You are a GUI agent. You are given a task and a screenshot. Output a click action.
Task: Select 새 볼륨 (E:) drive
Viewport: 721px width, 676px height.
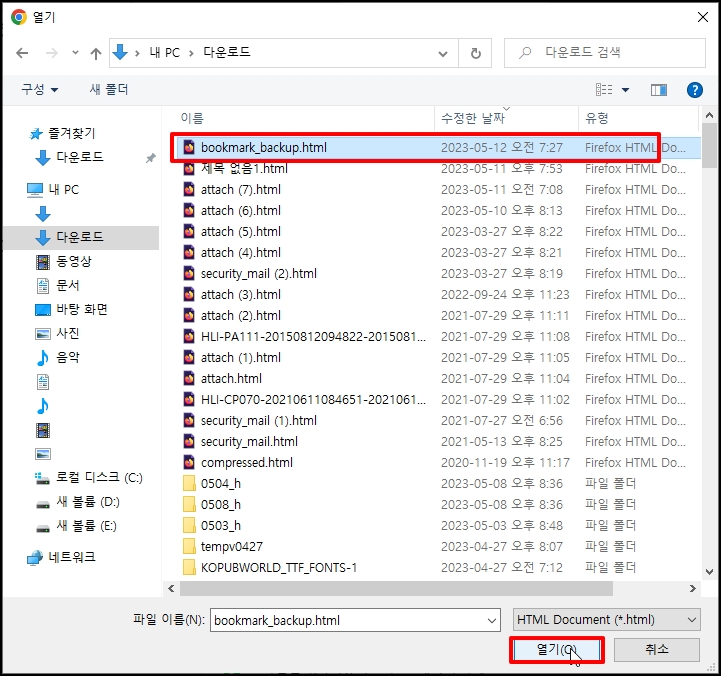click(76, 526)
